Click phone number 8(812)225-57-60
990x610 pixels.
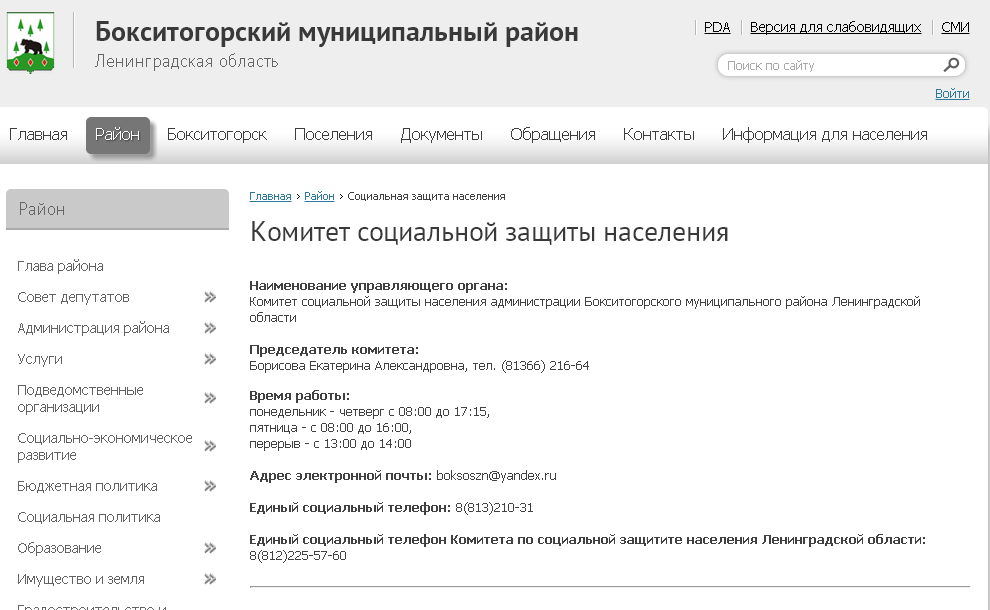click(x=298, y=556)
